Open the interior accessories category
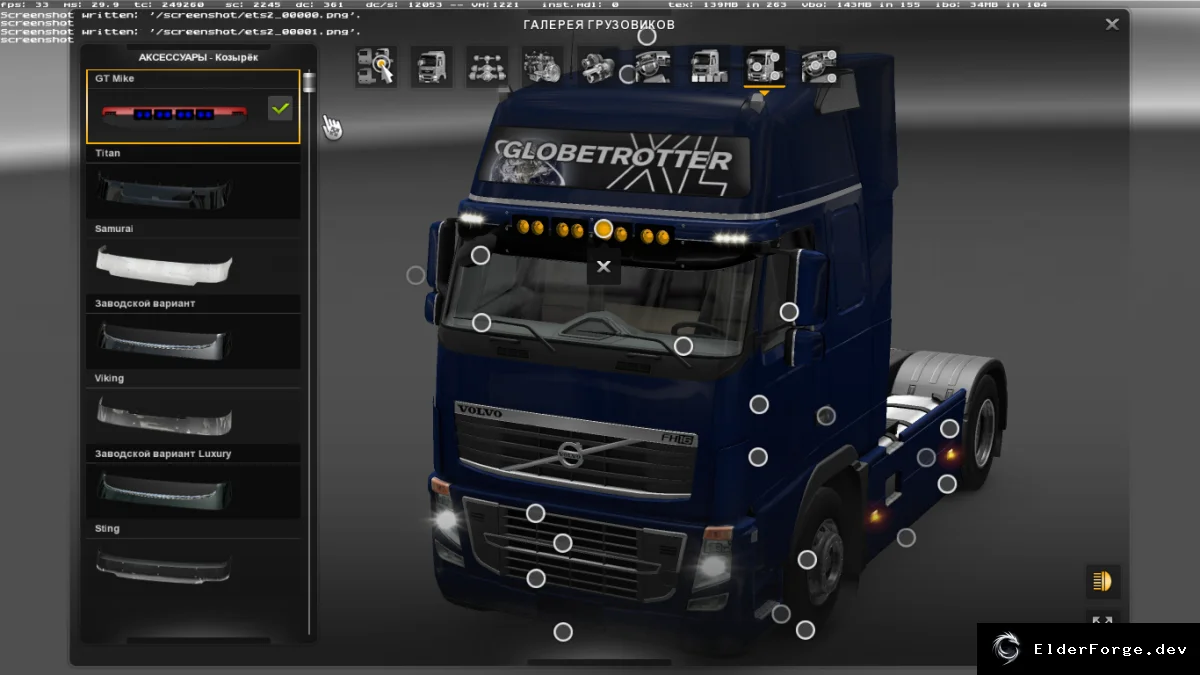The image size is (1200, 675). pyautogui.click(x=820, y=67)
